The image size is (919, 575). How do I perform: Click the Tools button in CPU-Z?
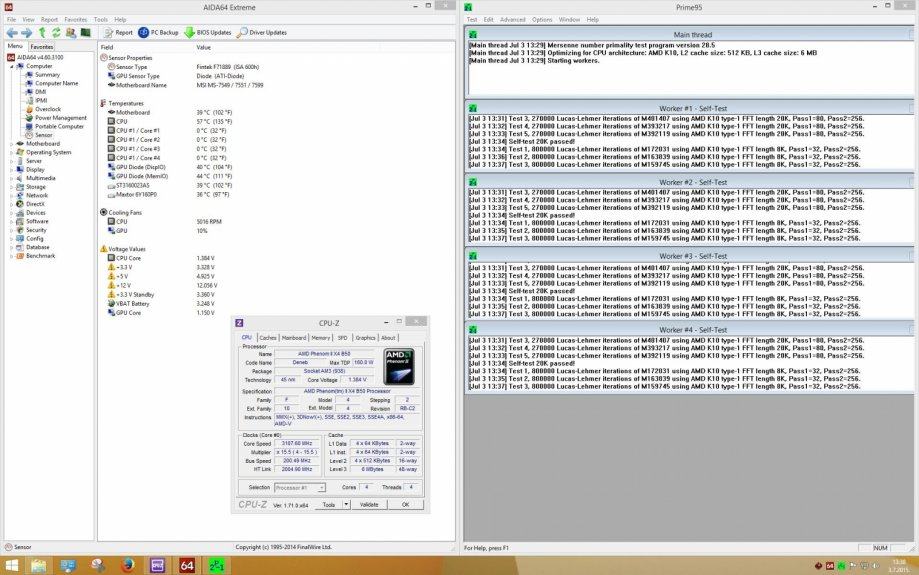(329, 505)
